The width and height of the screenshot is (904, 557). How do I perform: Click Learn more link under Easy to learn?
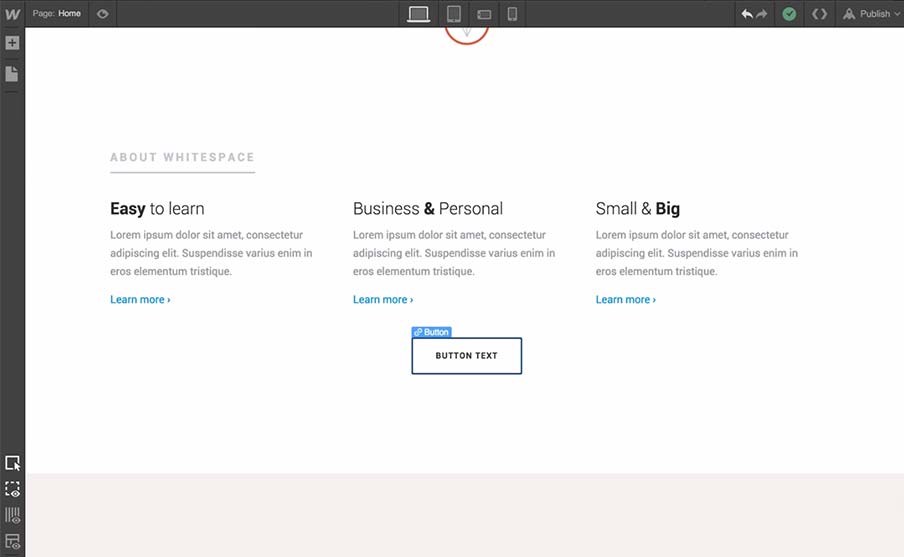[140, 300]
